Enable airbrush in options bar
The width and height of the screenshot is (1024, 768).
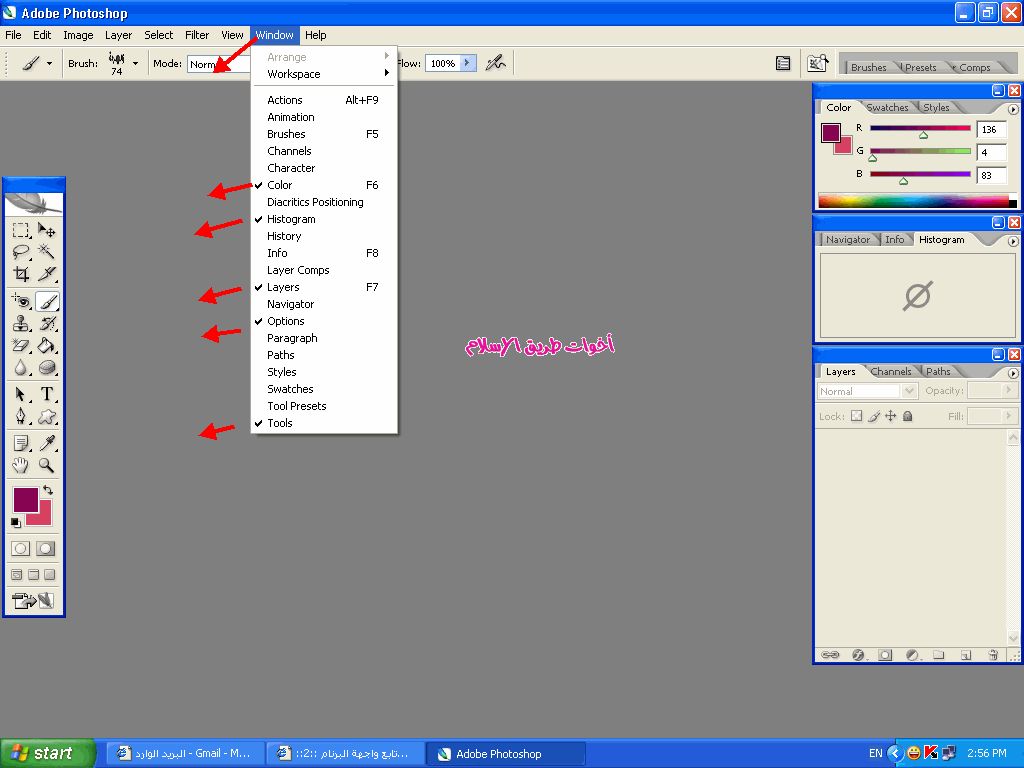coord(496,63)
